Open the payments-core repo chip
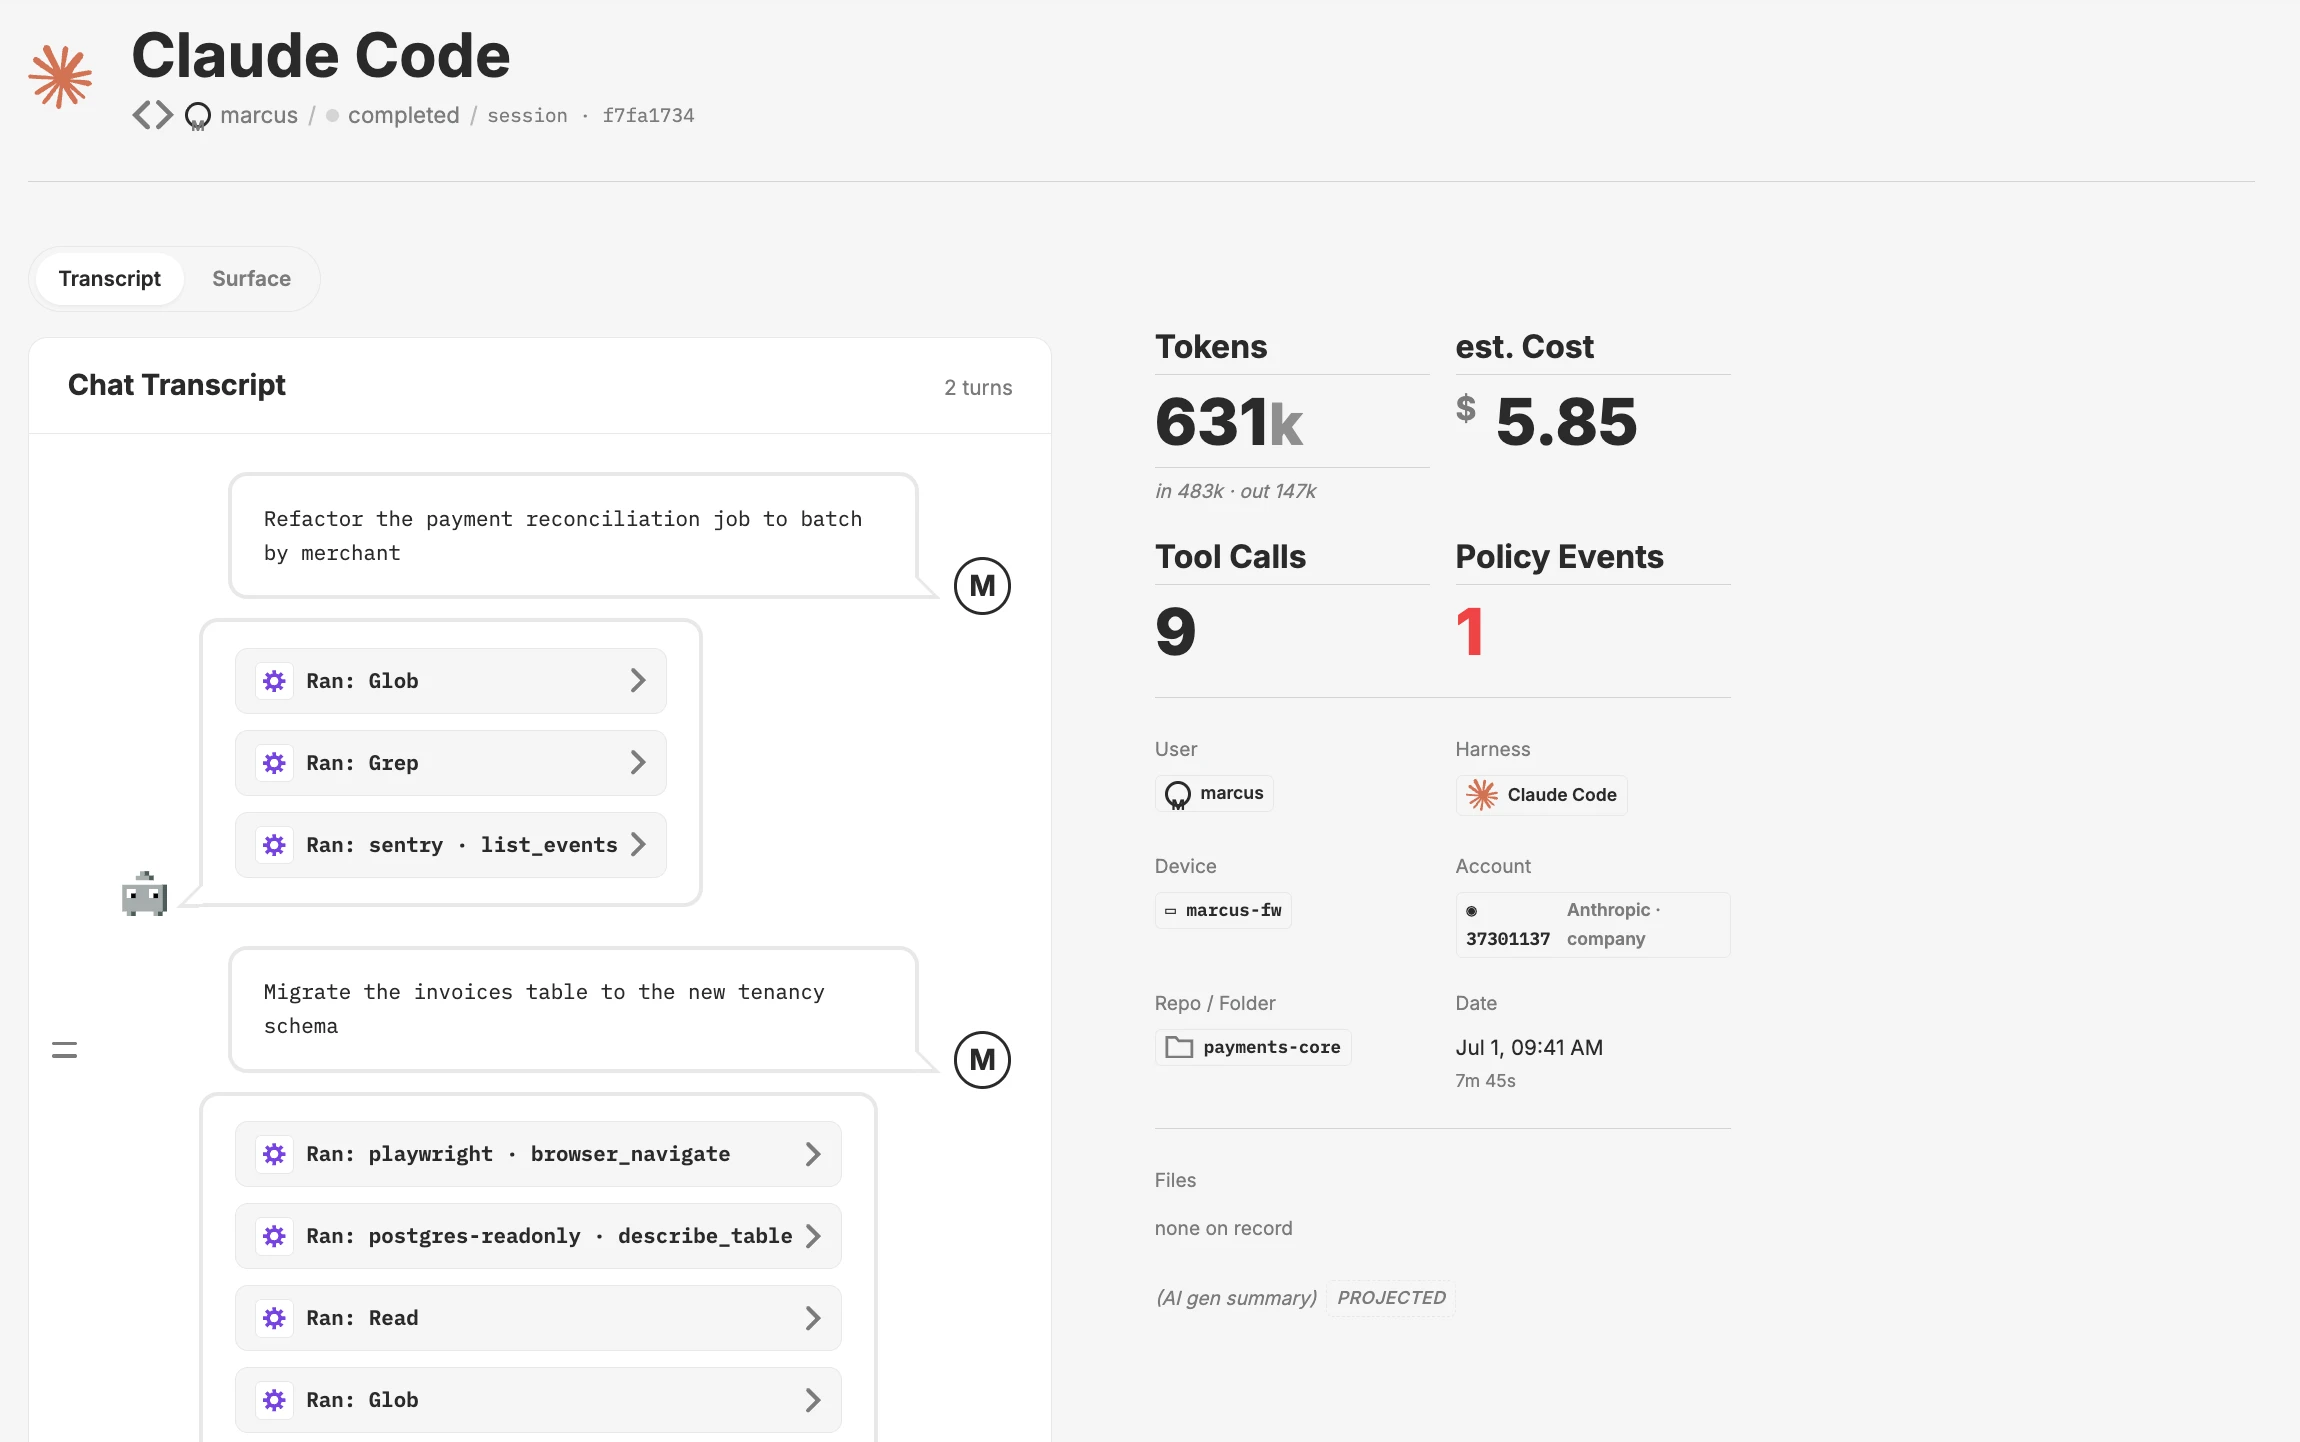This screenshot has height=1442, width=2300. 1253,1047
